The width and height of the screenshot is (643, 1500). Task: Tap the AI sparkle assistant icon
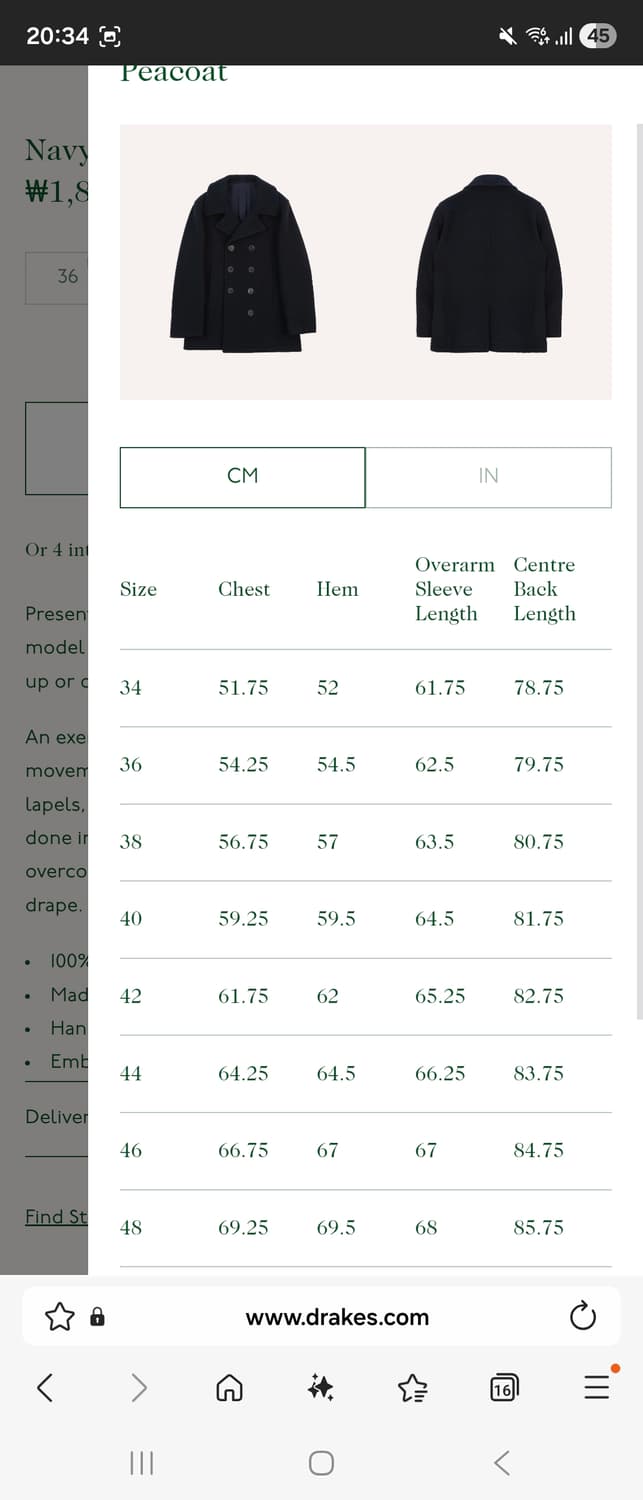click(321, 1387)
